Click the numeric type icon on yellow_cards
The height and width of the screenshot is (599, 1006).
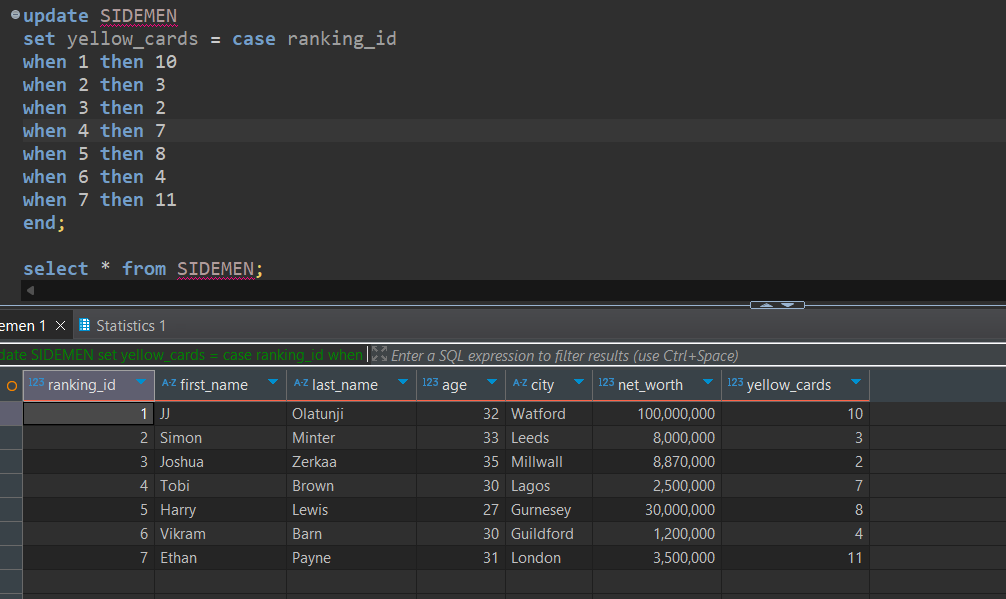[x=735, y=382]
